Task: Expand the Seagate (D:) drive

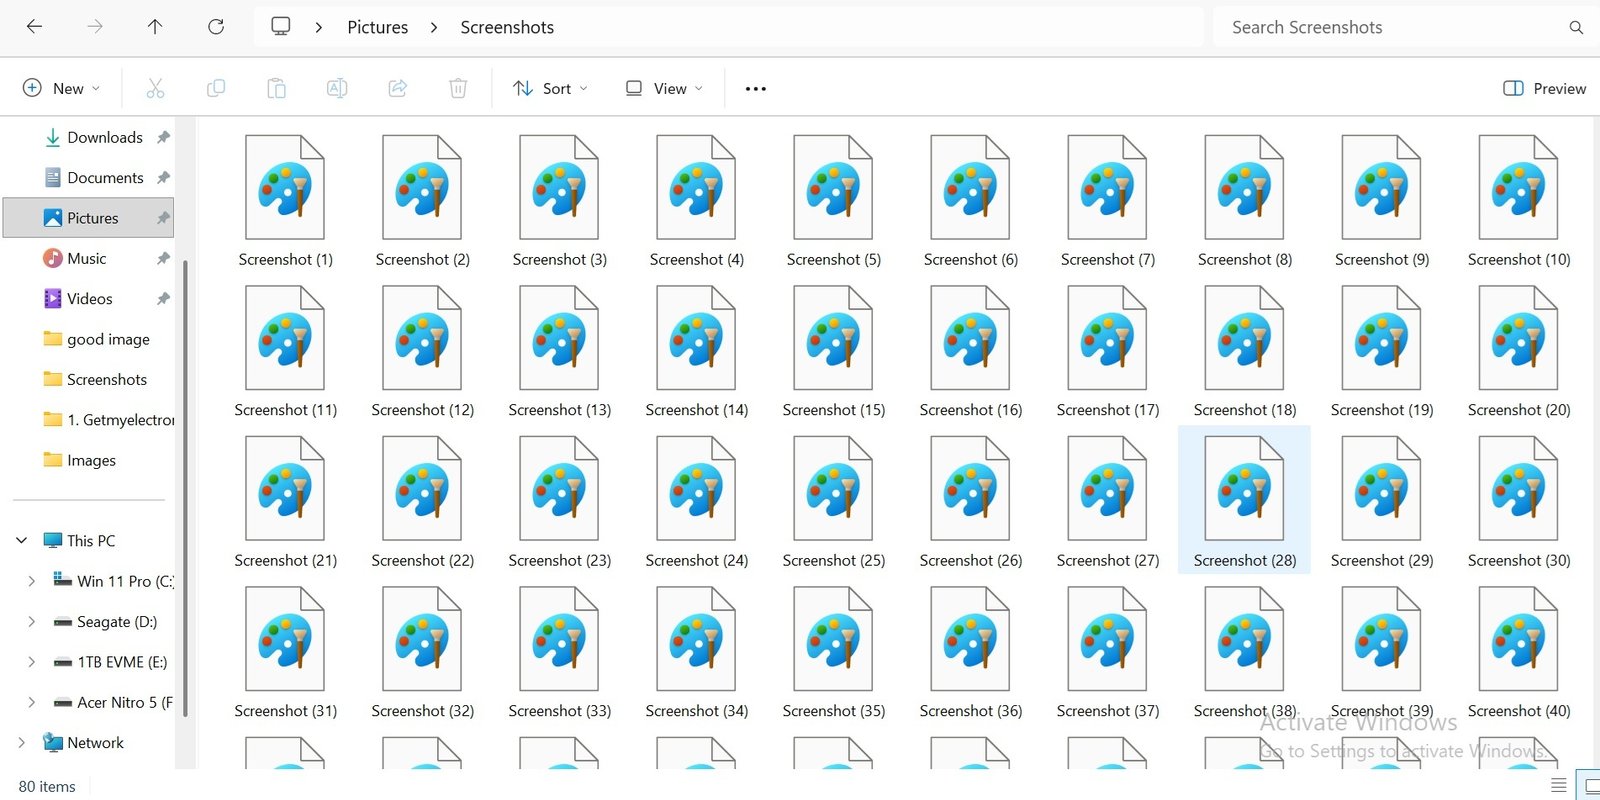Action: (31, 622)
